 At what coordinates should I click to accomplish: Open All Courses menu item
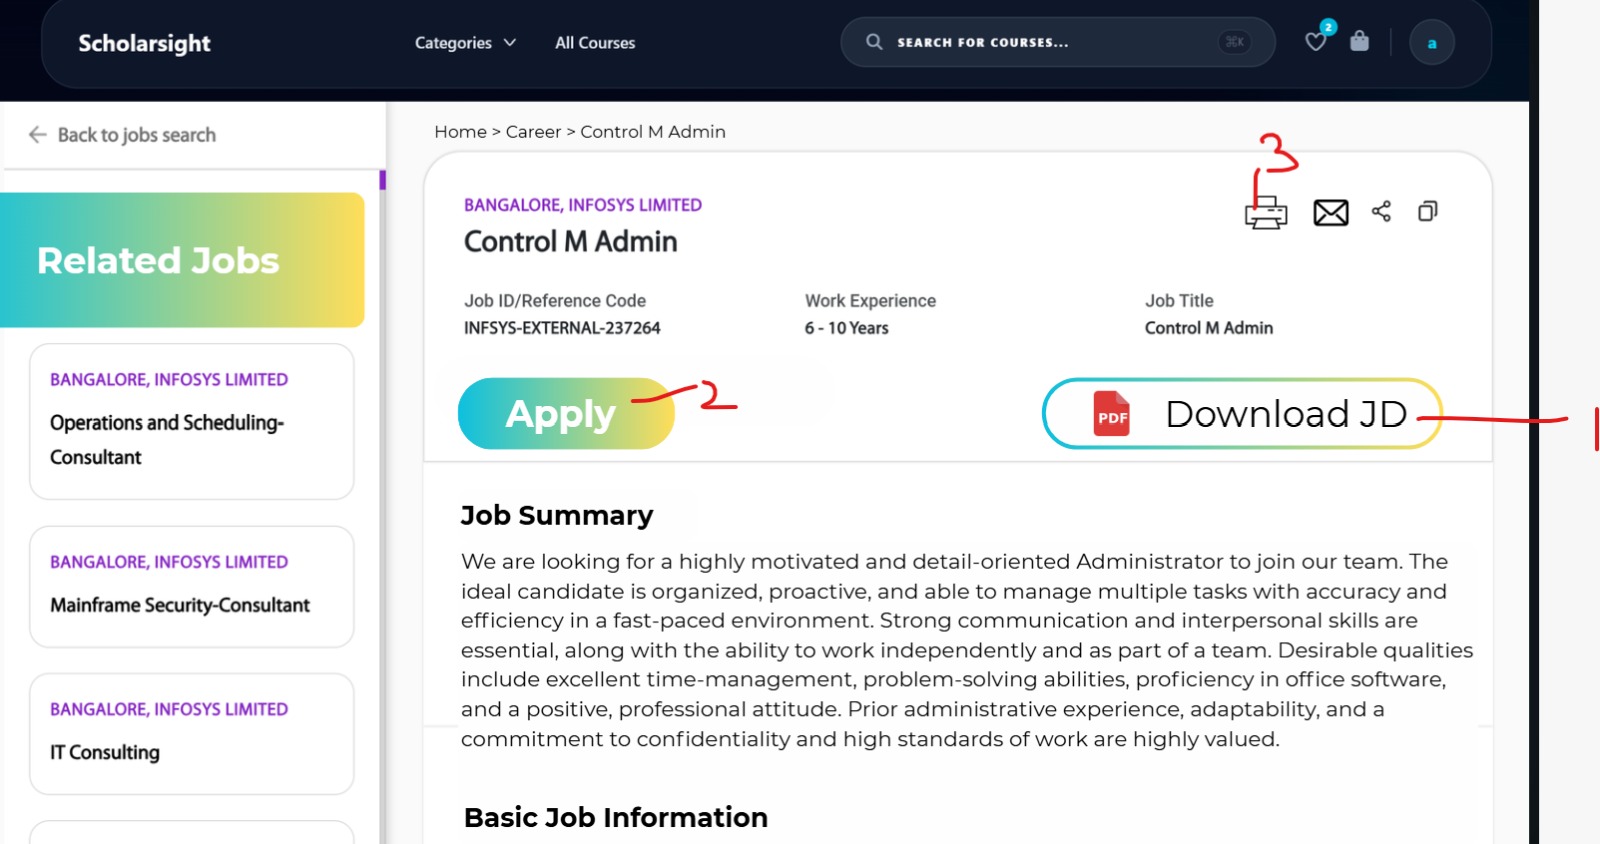click(595, 43)
